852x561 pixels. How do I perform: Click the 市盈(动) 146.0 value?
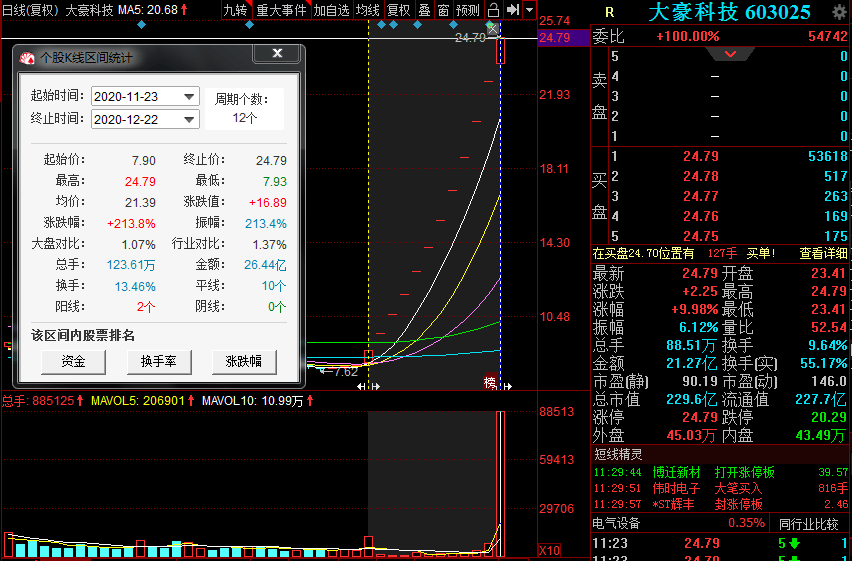[829, 382]
